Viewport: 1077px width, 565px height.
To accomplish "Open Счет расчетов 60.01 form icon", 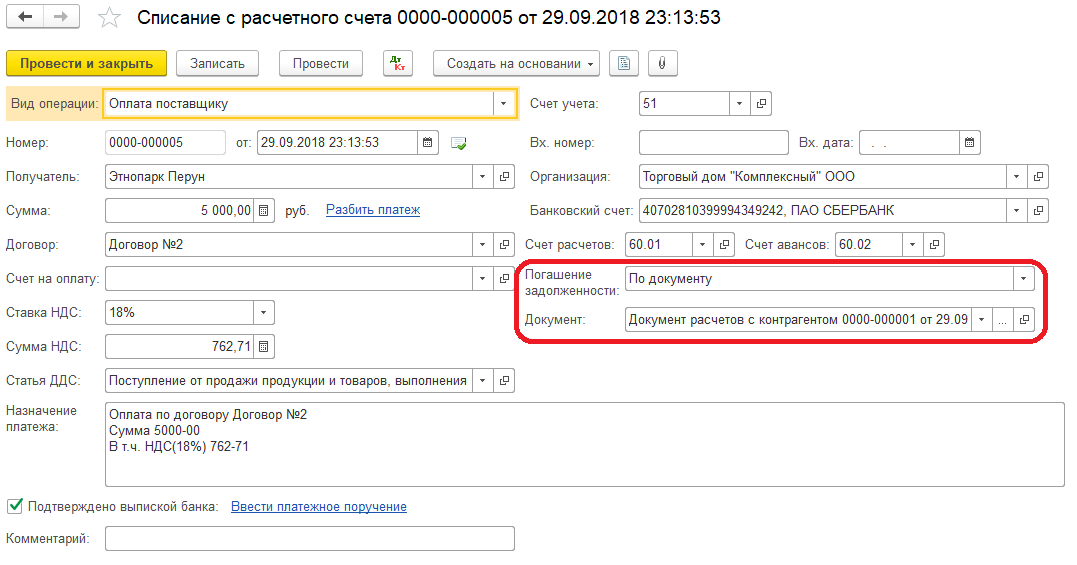I will click(x=724, y=244).
